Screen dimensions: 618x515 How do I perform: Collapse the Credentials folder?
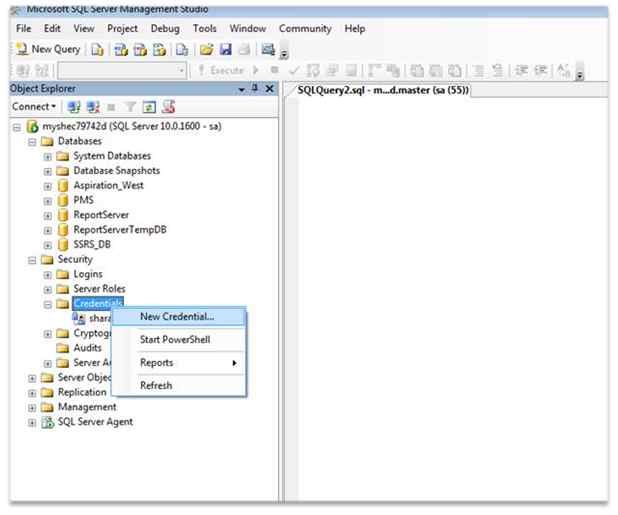point(47,305)
